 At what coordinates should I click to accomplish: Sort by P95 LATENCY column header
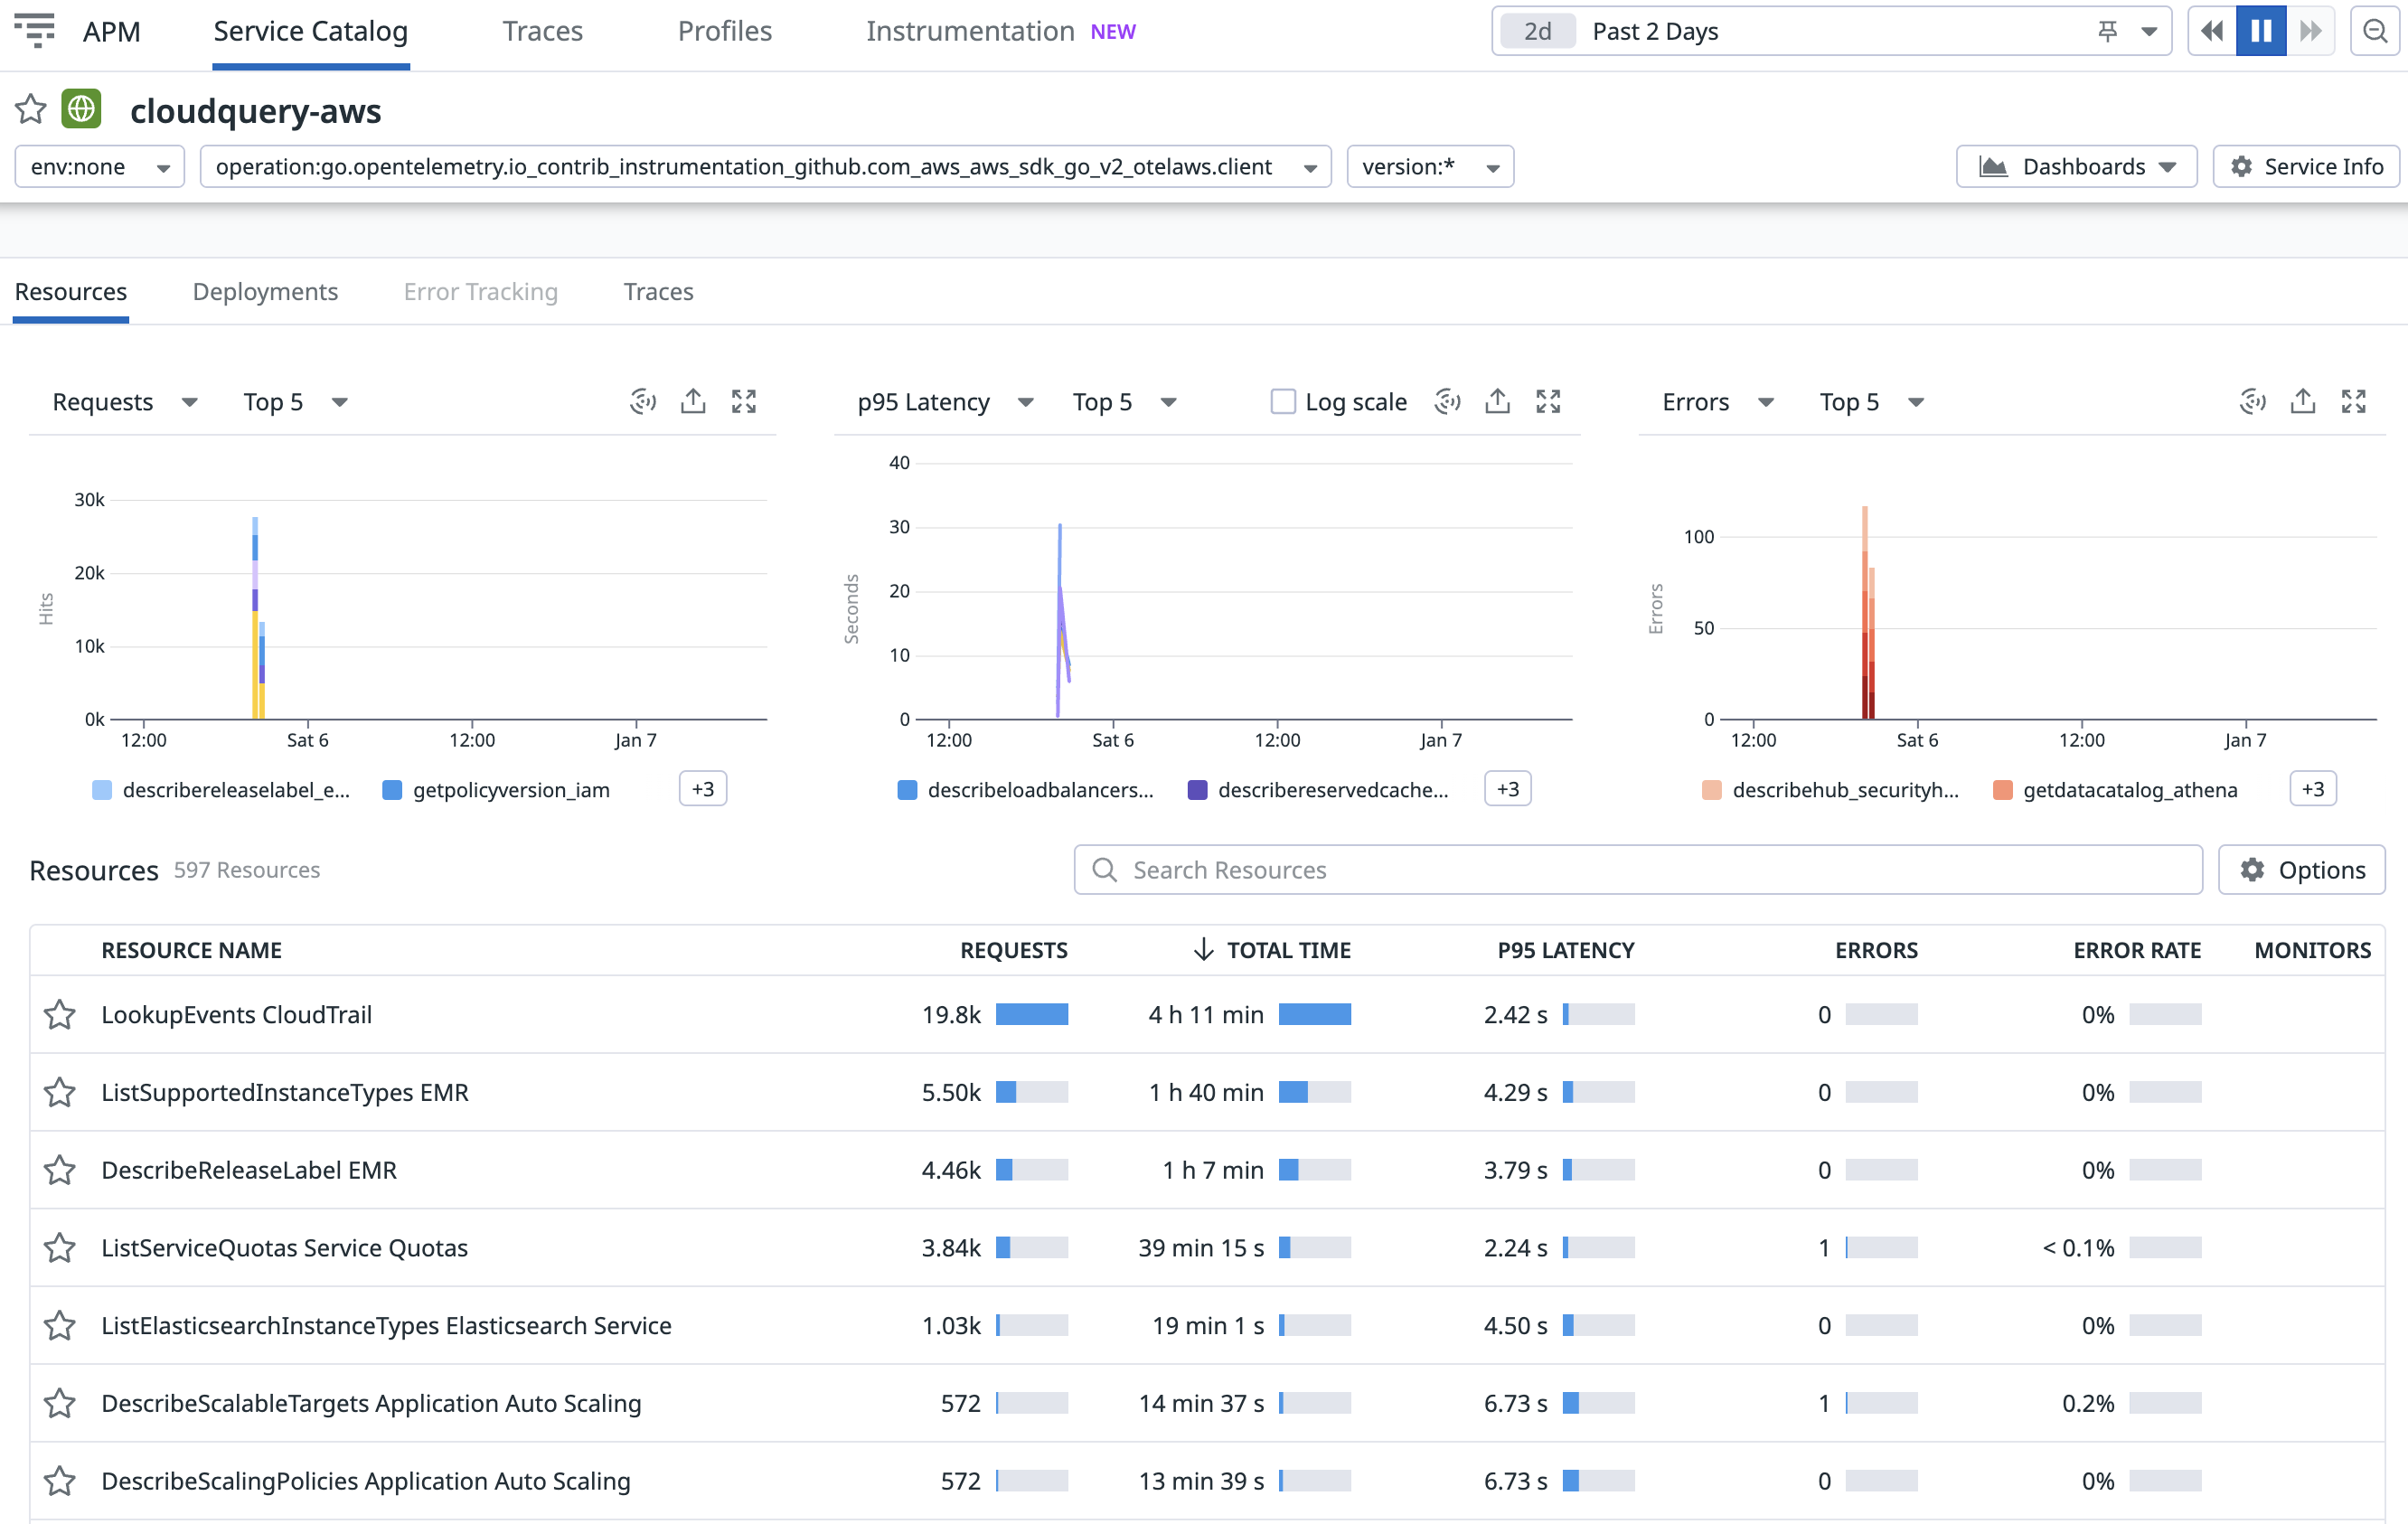coord(1566,950)
